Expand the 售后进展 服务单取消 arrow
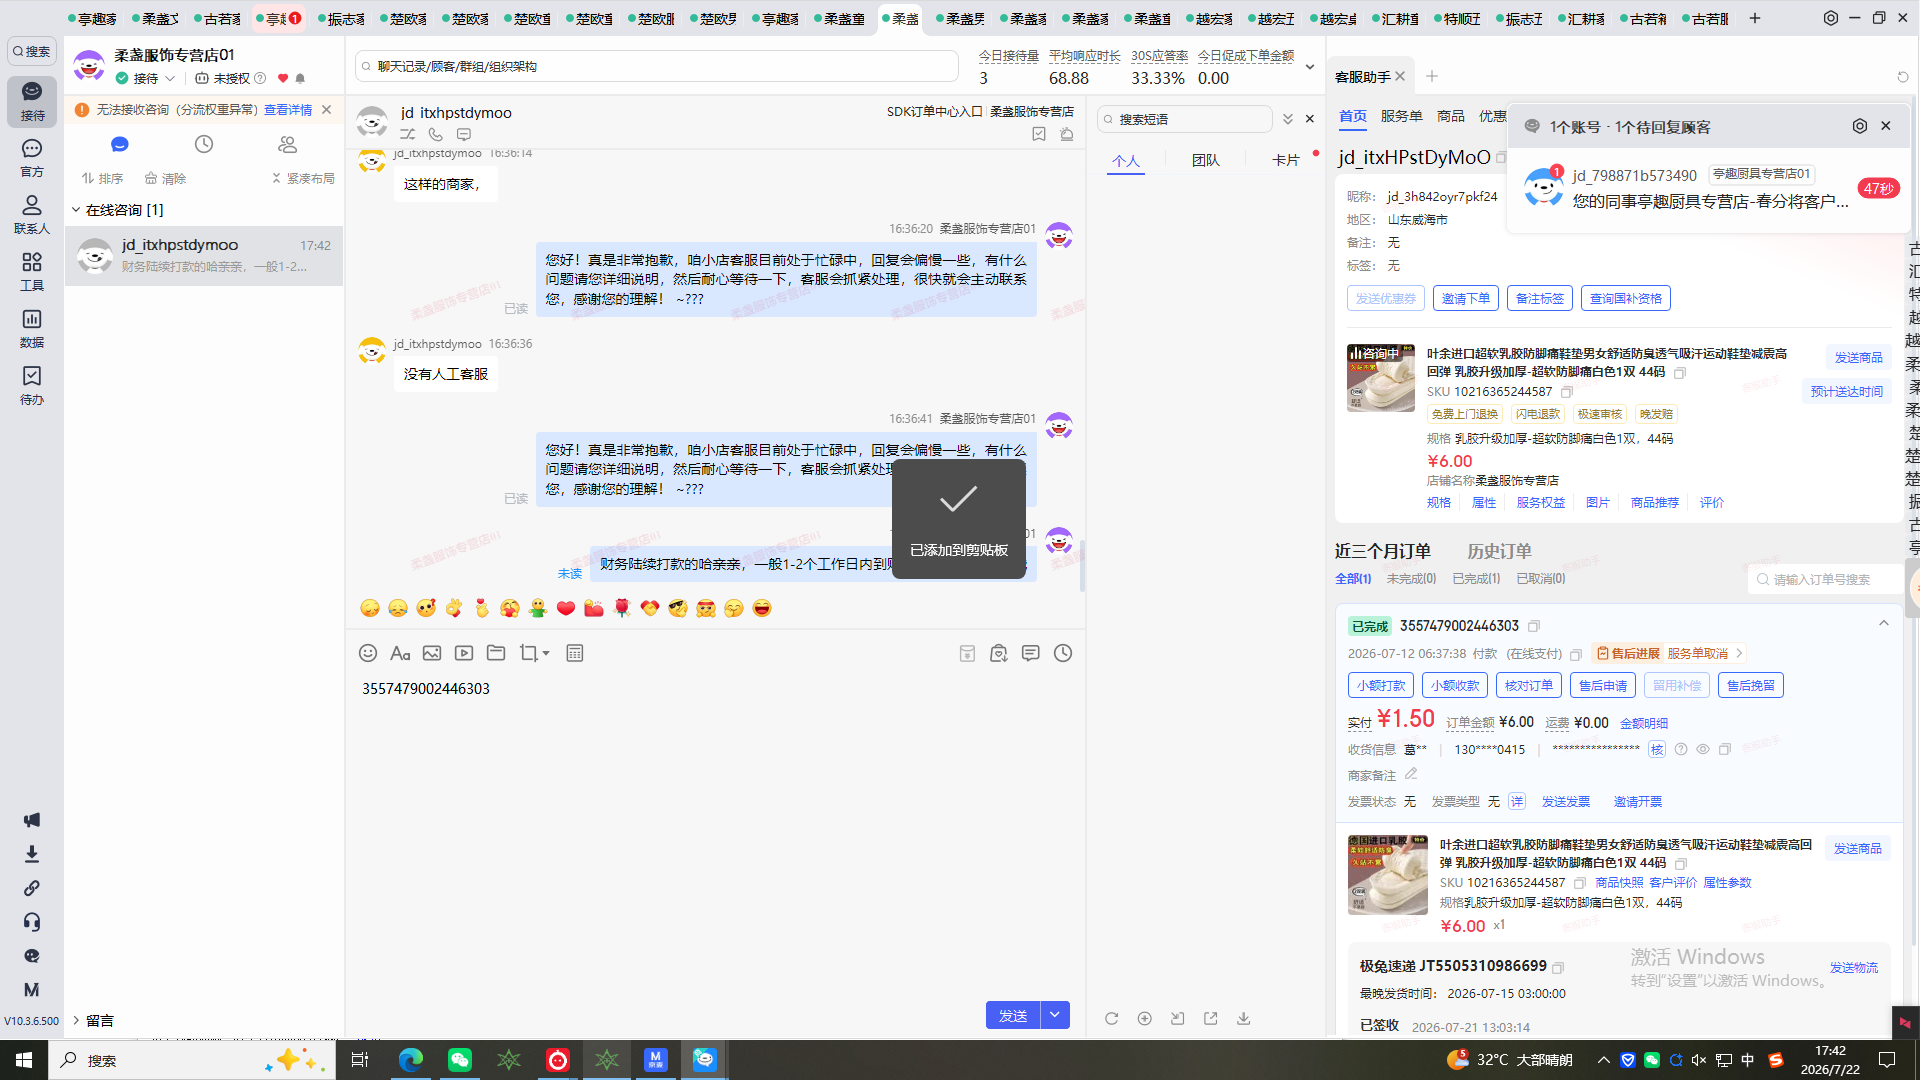 pos(1740,653)
